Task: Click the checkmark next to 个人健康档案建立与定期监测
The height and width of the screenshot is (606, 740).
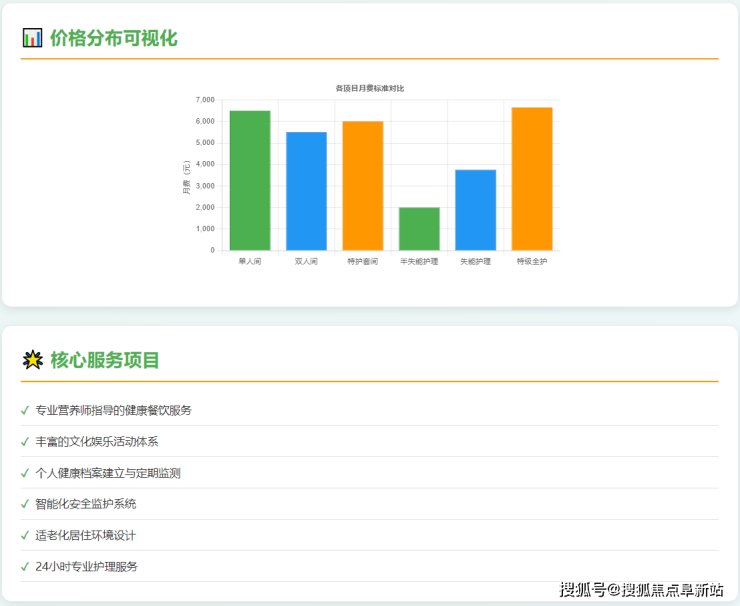Action: pos(25,473)
